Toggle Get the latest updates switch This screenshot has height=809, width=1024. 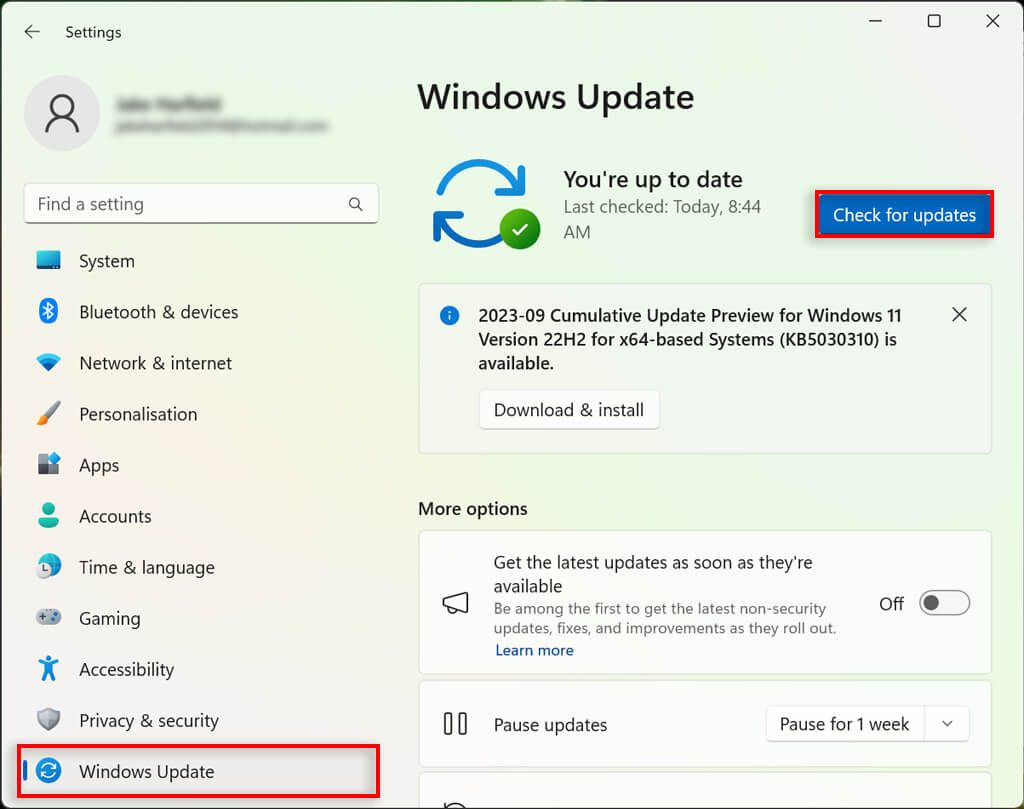tap(944, 603)
